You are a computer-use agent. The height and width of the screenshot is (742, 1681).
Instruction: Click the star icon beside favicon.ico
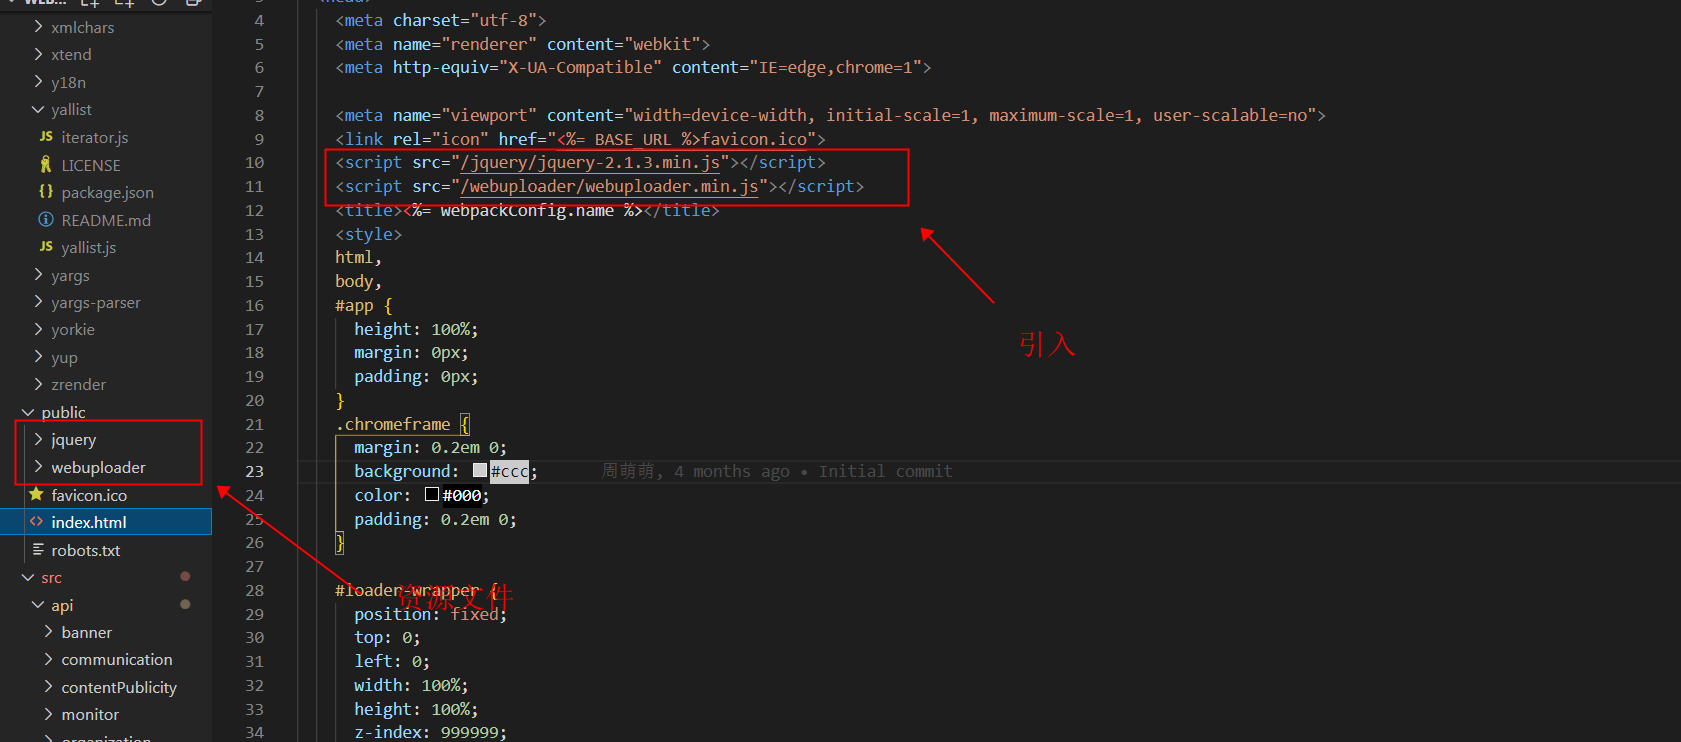point(36,494)
